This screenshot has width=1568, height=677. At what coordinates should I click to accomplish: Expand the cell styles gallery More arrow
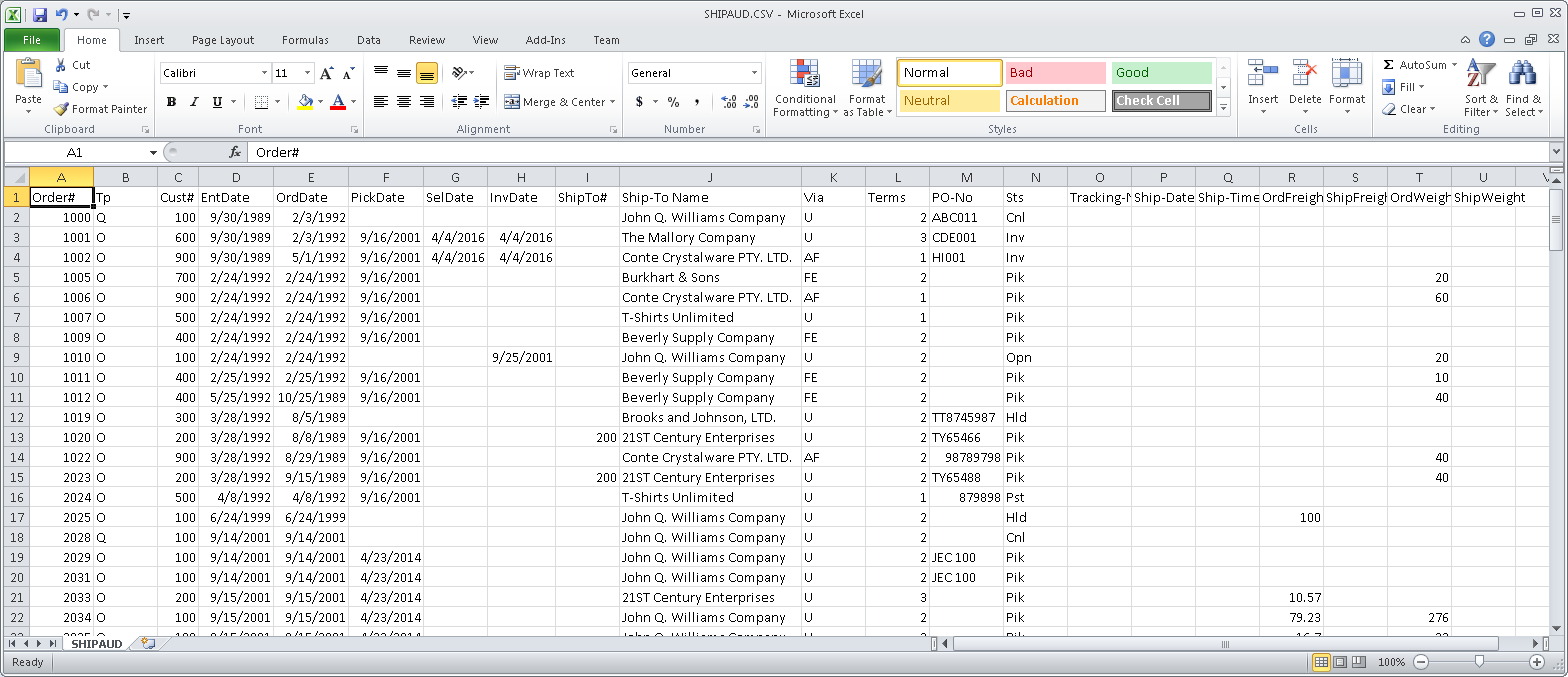(1223, 107)
